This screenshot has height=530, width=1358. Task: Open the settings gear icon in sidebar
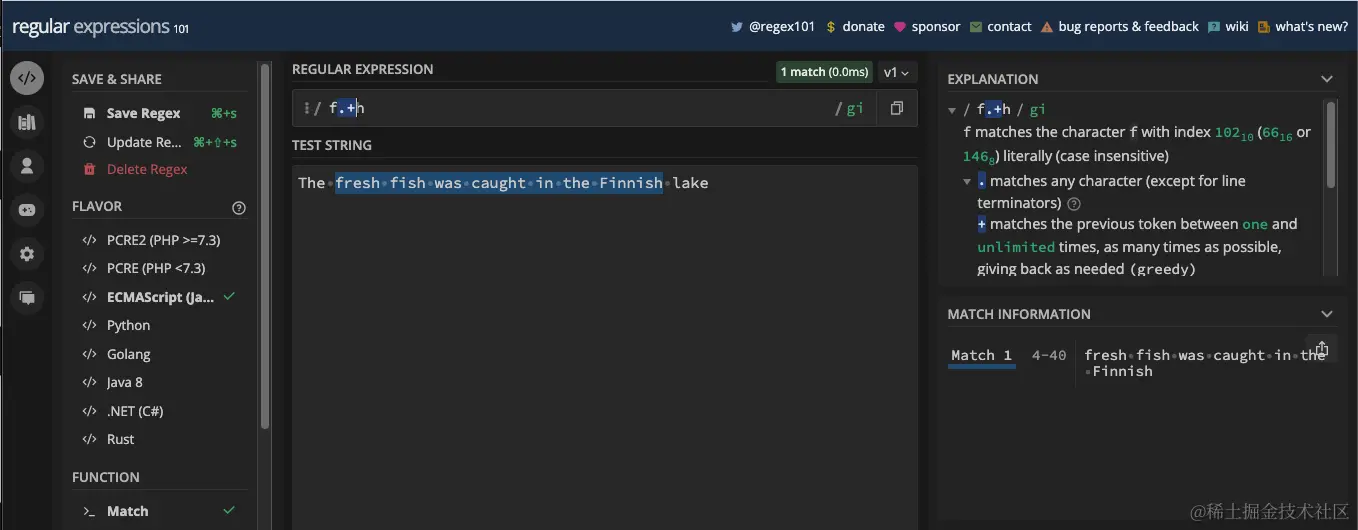coord(27,254)
